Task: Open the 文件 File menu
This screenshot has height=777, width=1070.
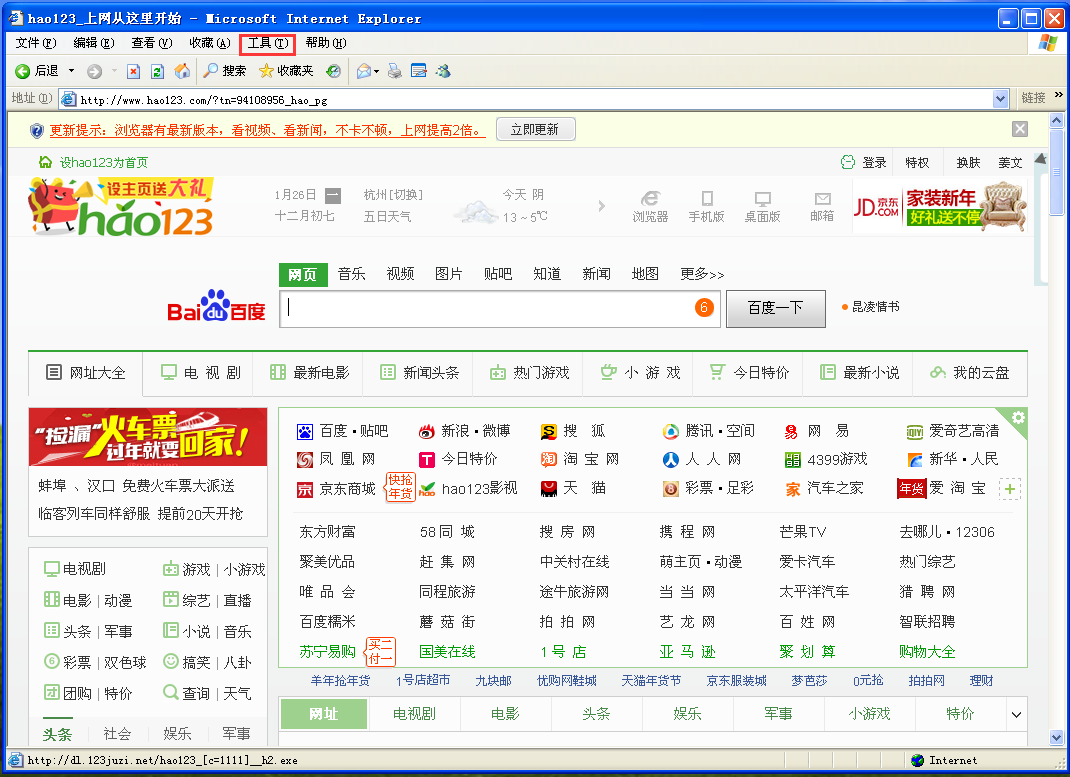Action: point(36,43)
